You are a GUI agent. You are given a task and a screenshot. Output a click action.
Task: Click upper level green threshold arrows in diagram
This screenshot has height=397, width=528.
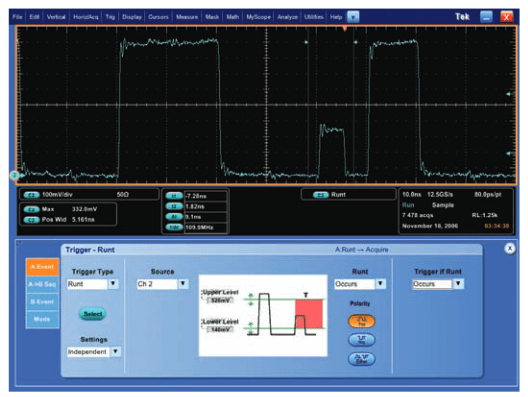[251, 300]
